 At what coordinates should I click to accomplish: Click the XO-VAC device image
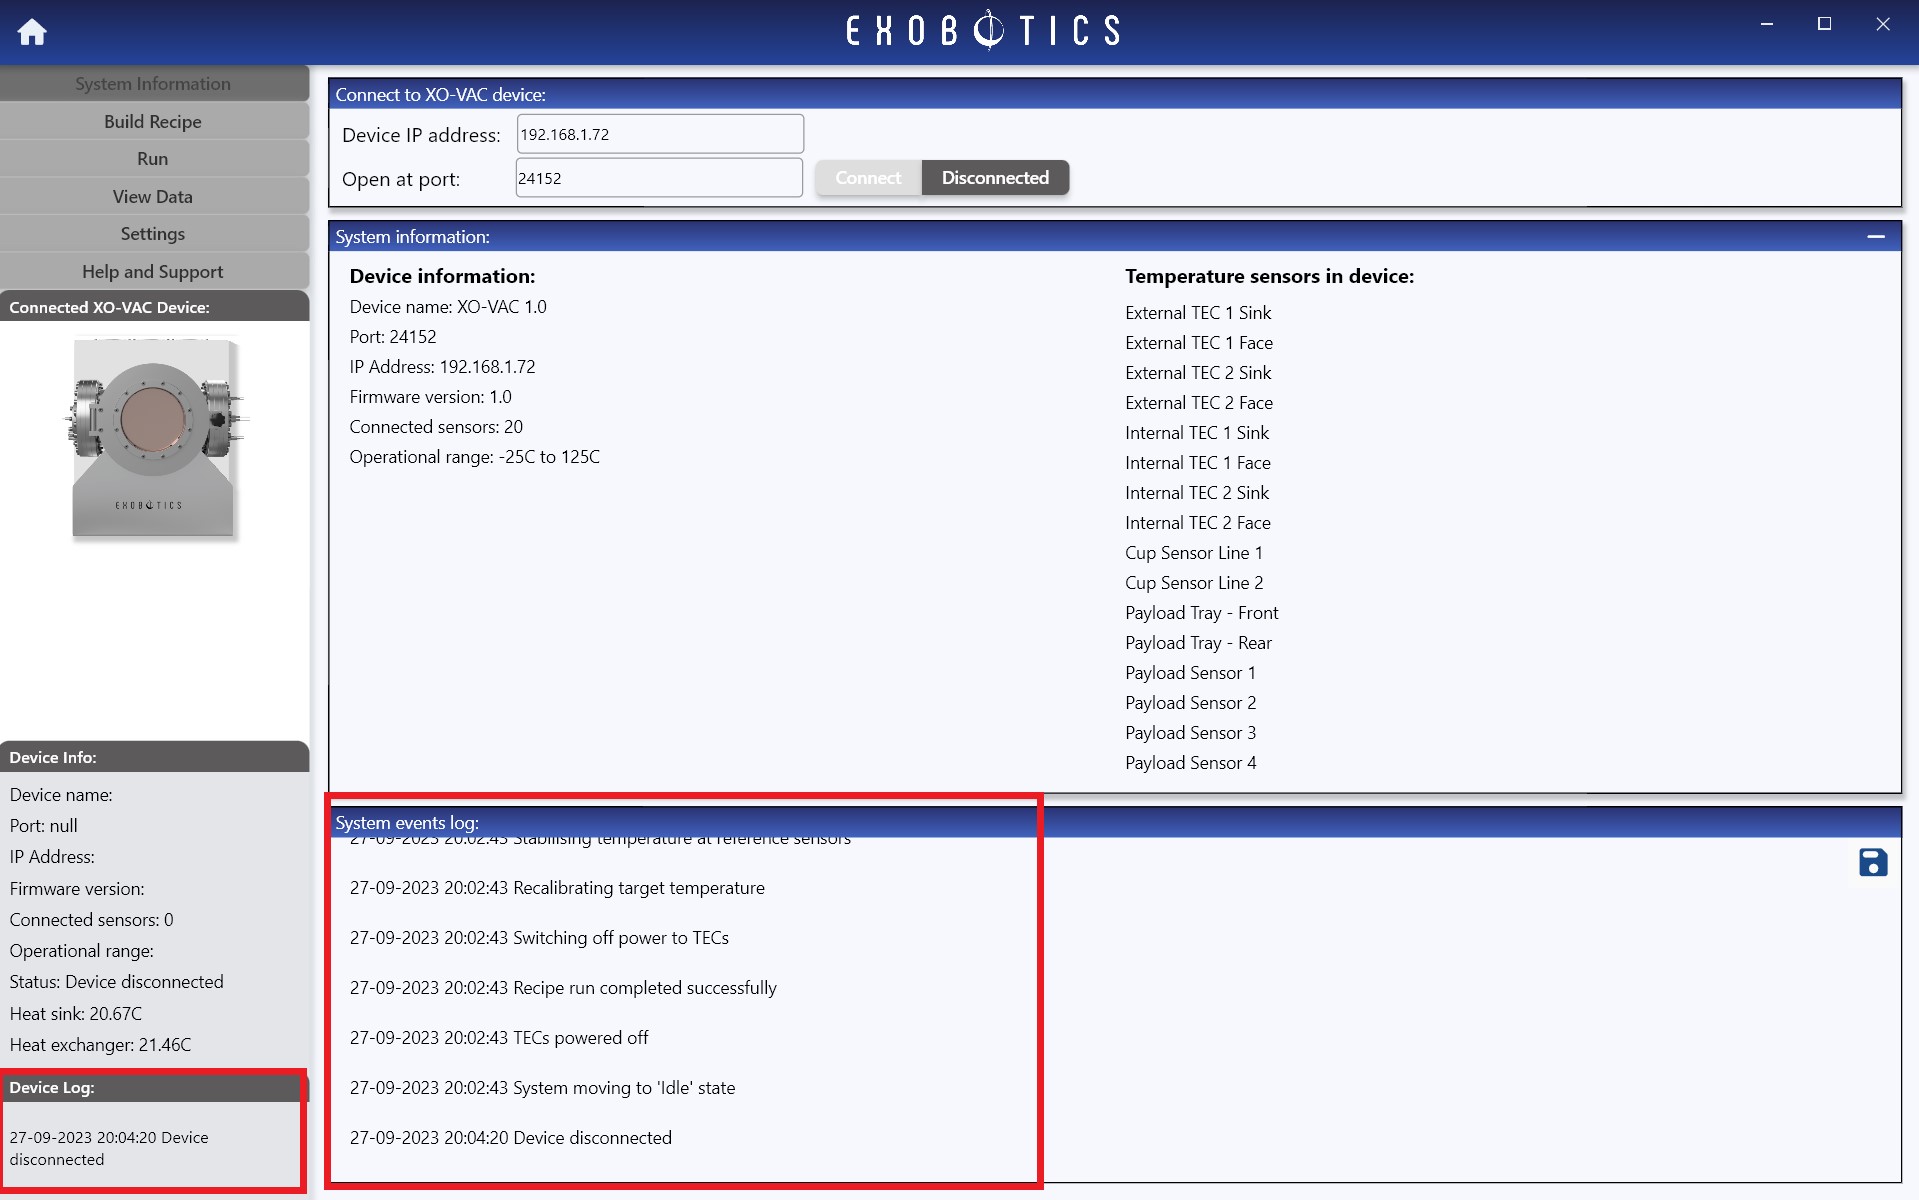point(153,438)
